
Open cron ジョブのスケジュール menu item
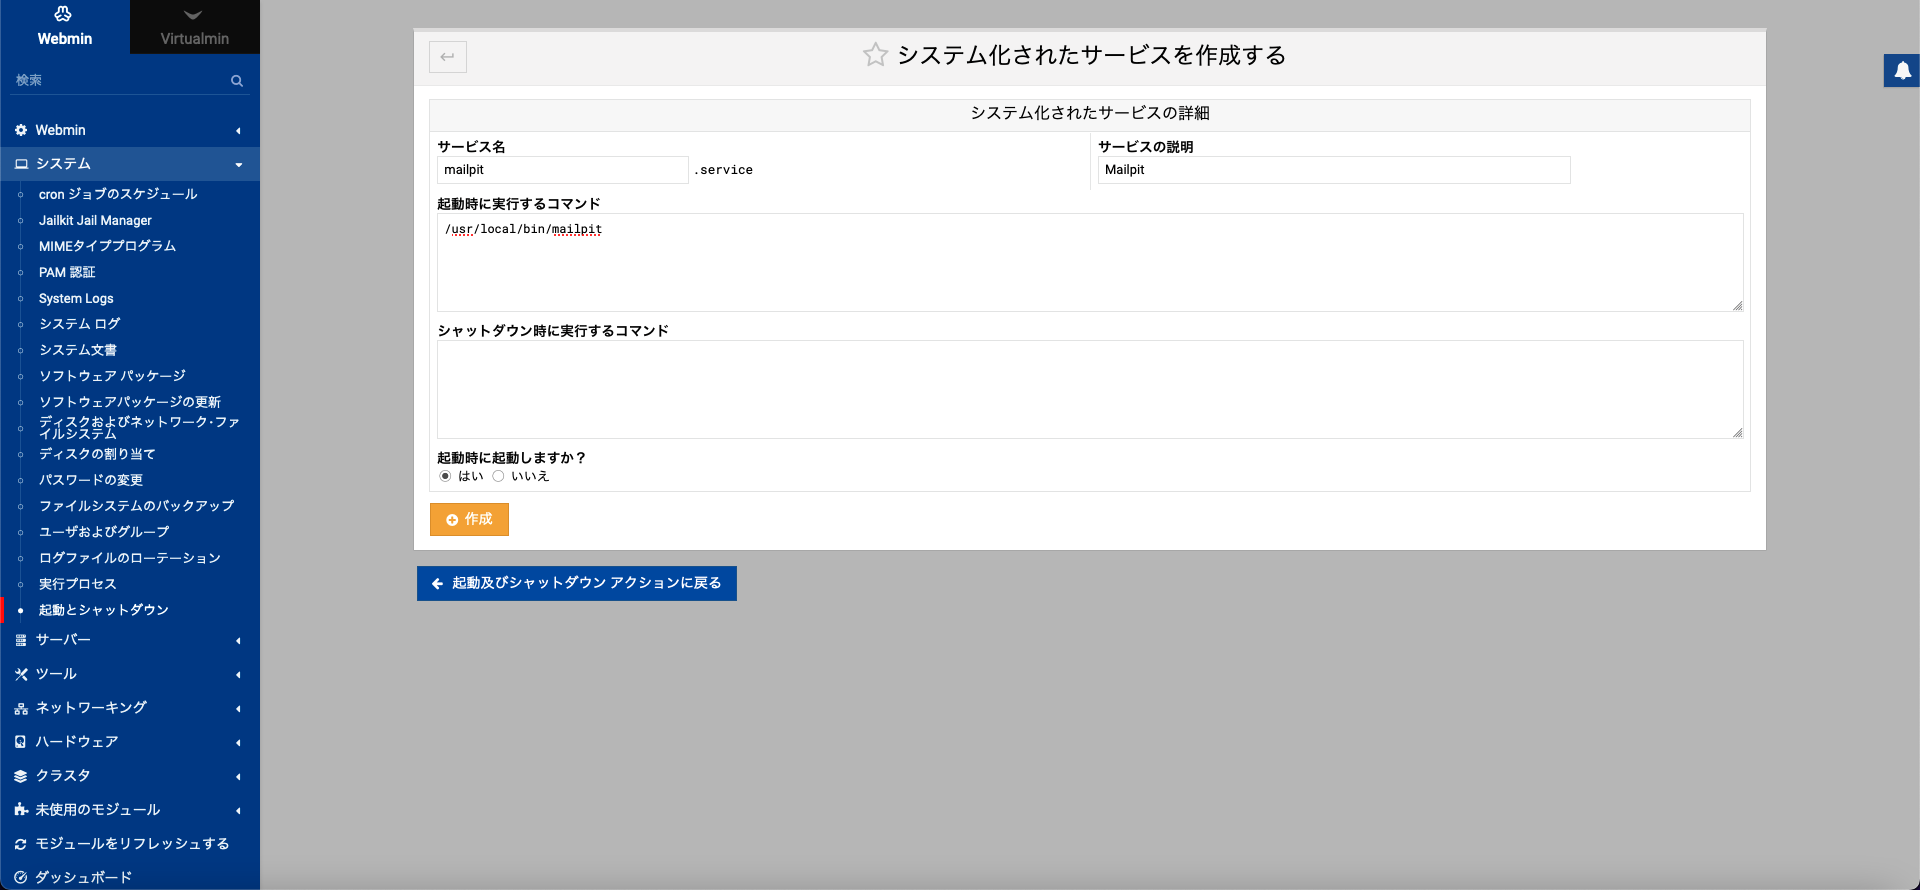(x=118, y=194)
